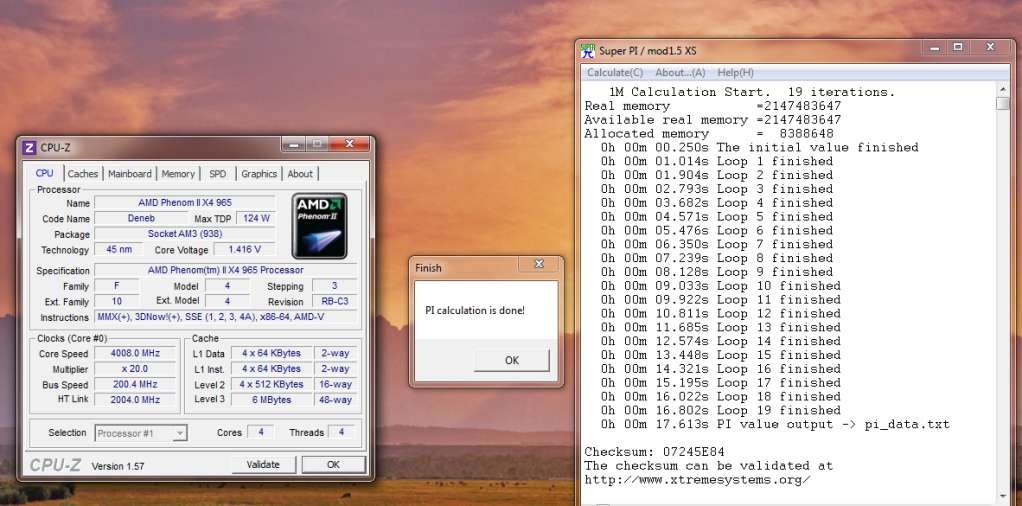Maximize the Super PI window
Image resolution: width=1022 pixels, height=506 pixels.
(x=957, y=48)
